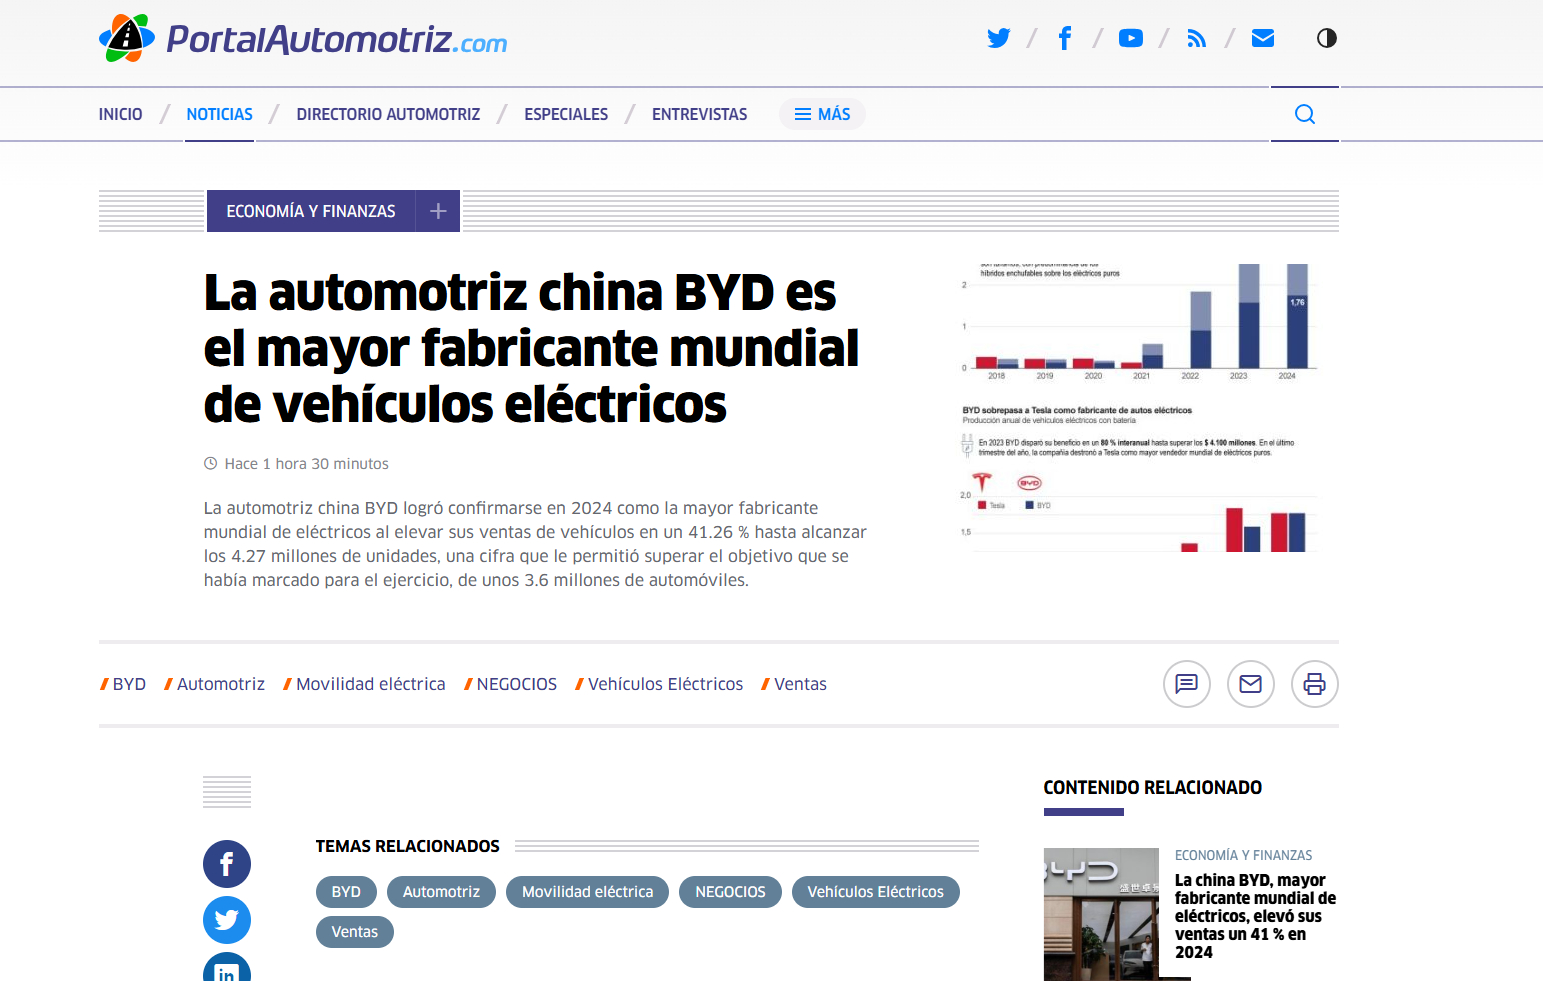Click the BYD tag link below the article

[123, 684]
